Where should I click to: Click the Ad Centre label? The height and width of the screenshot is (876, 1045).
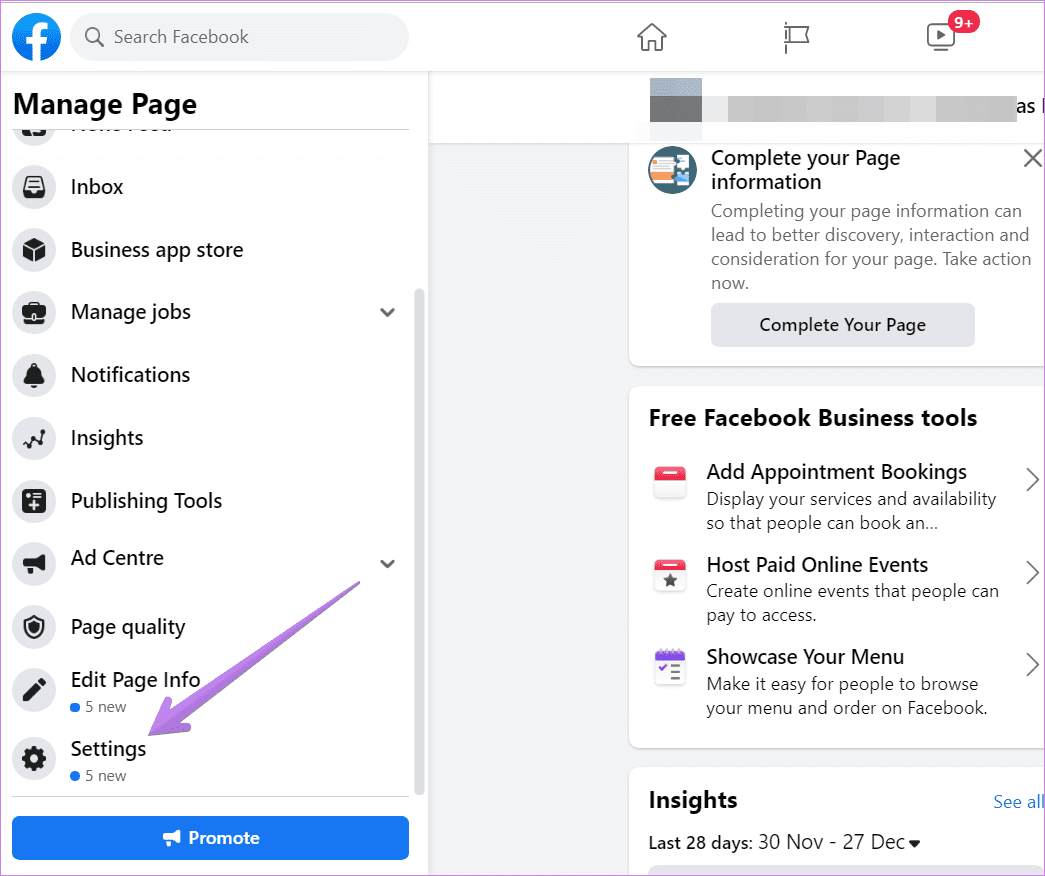point(117,557)
